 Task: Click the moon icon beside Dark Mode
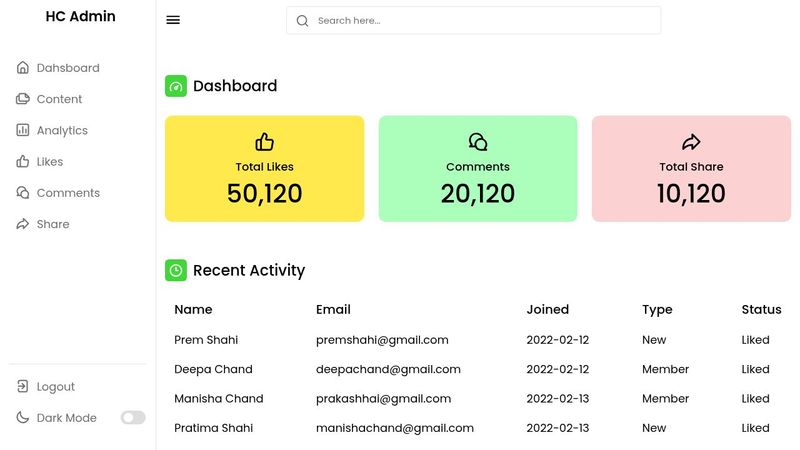coord(23,418)
